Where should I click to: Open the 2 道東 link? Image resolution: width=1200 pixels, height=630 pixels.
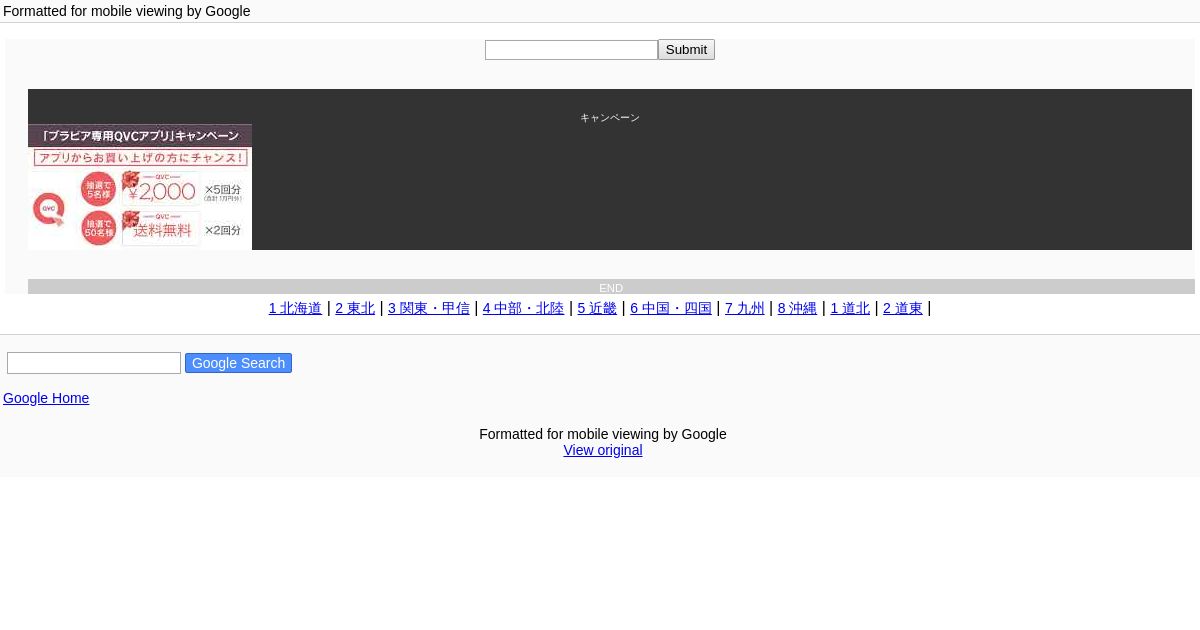click(903, 308)
